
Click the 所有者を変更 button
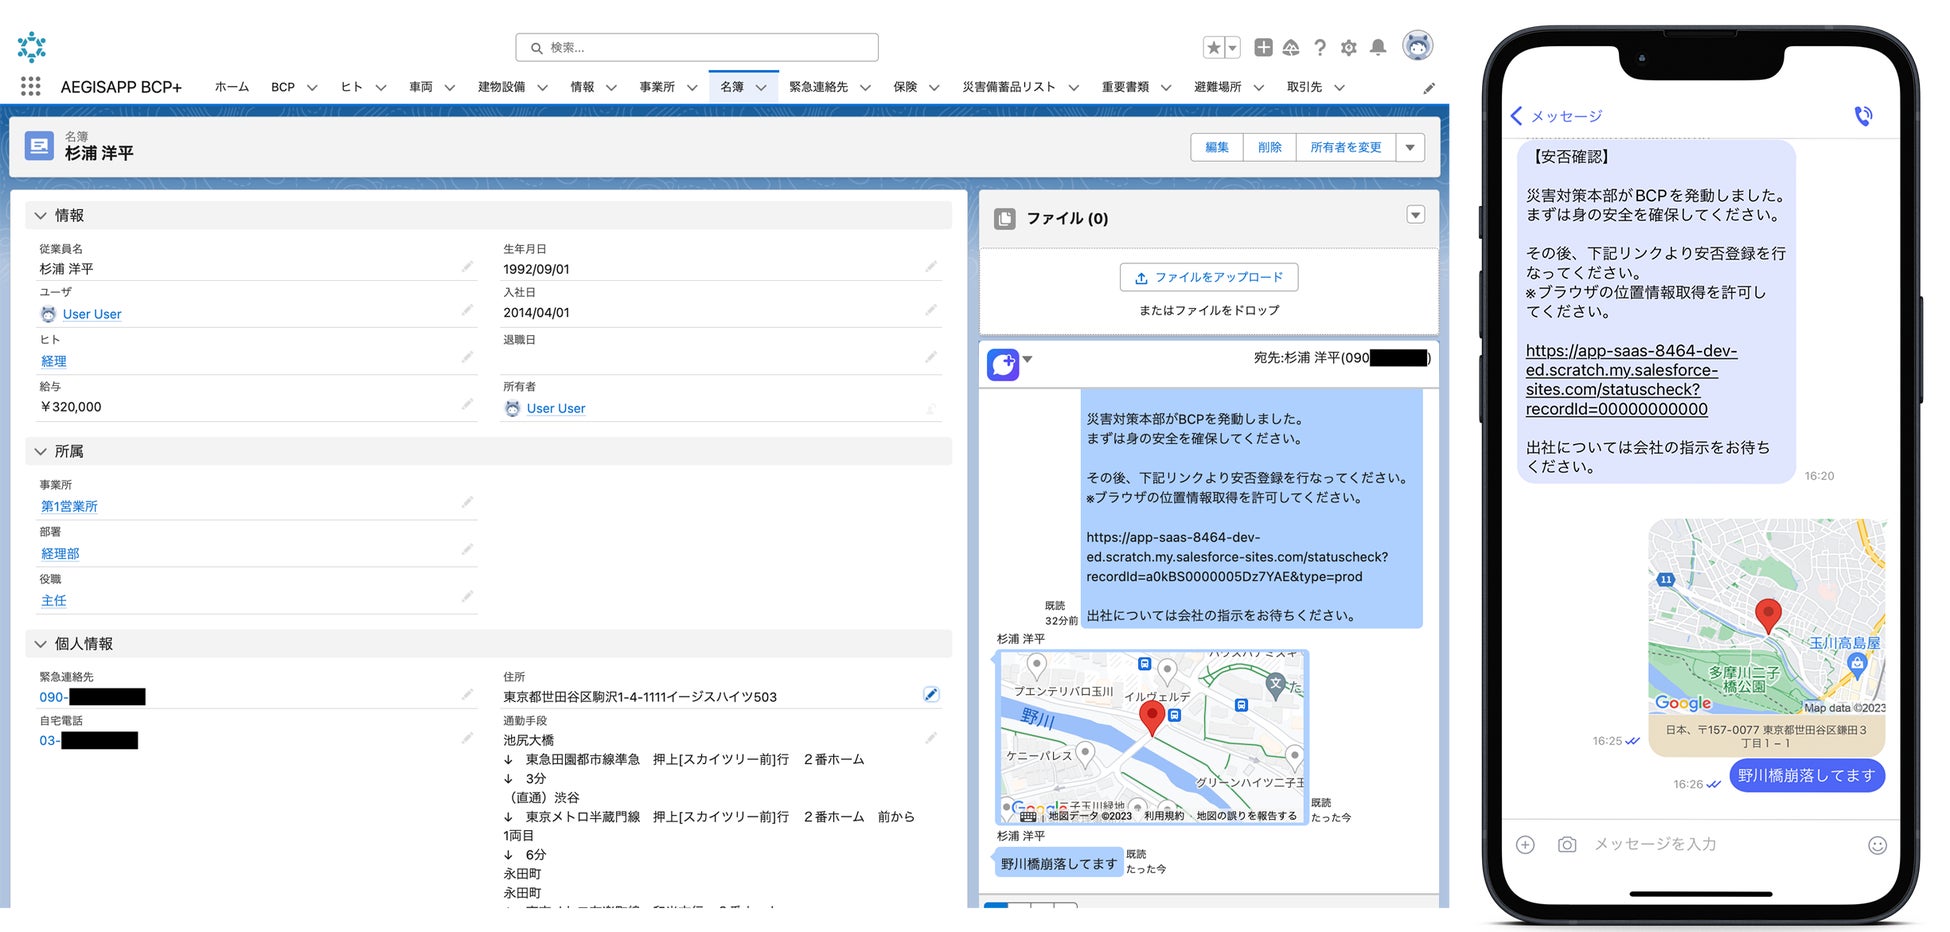point(1346,148)
